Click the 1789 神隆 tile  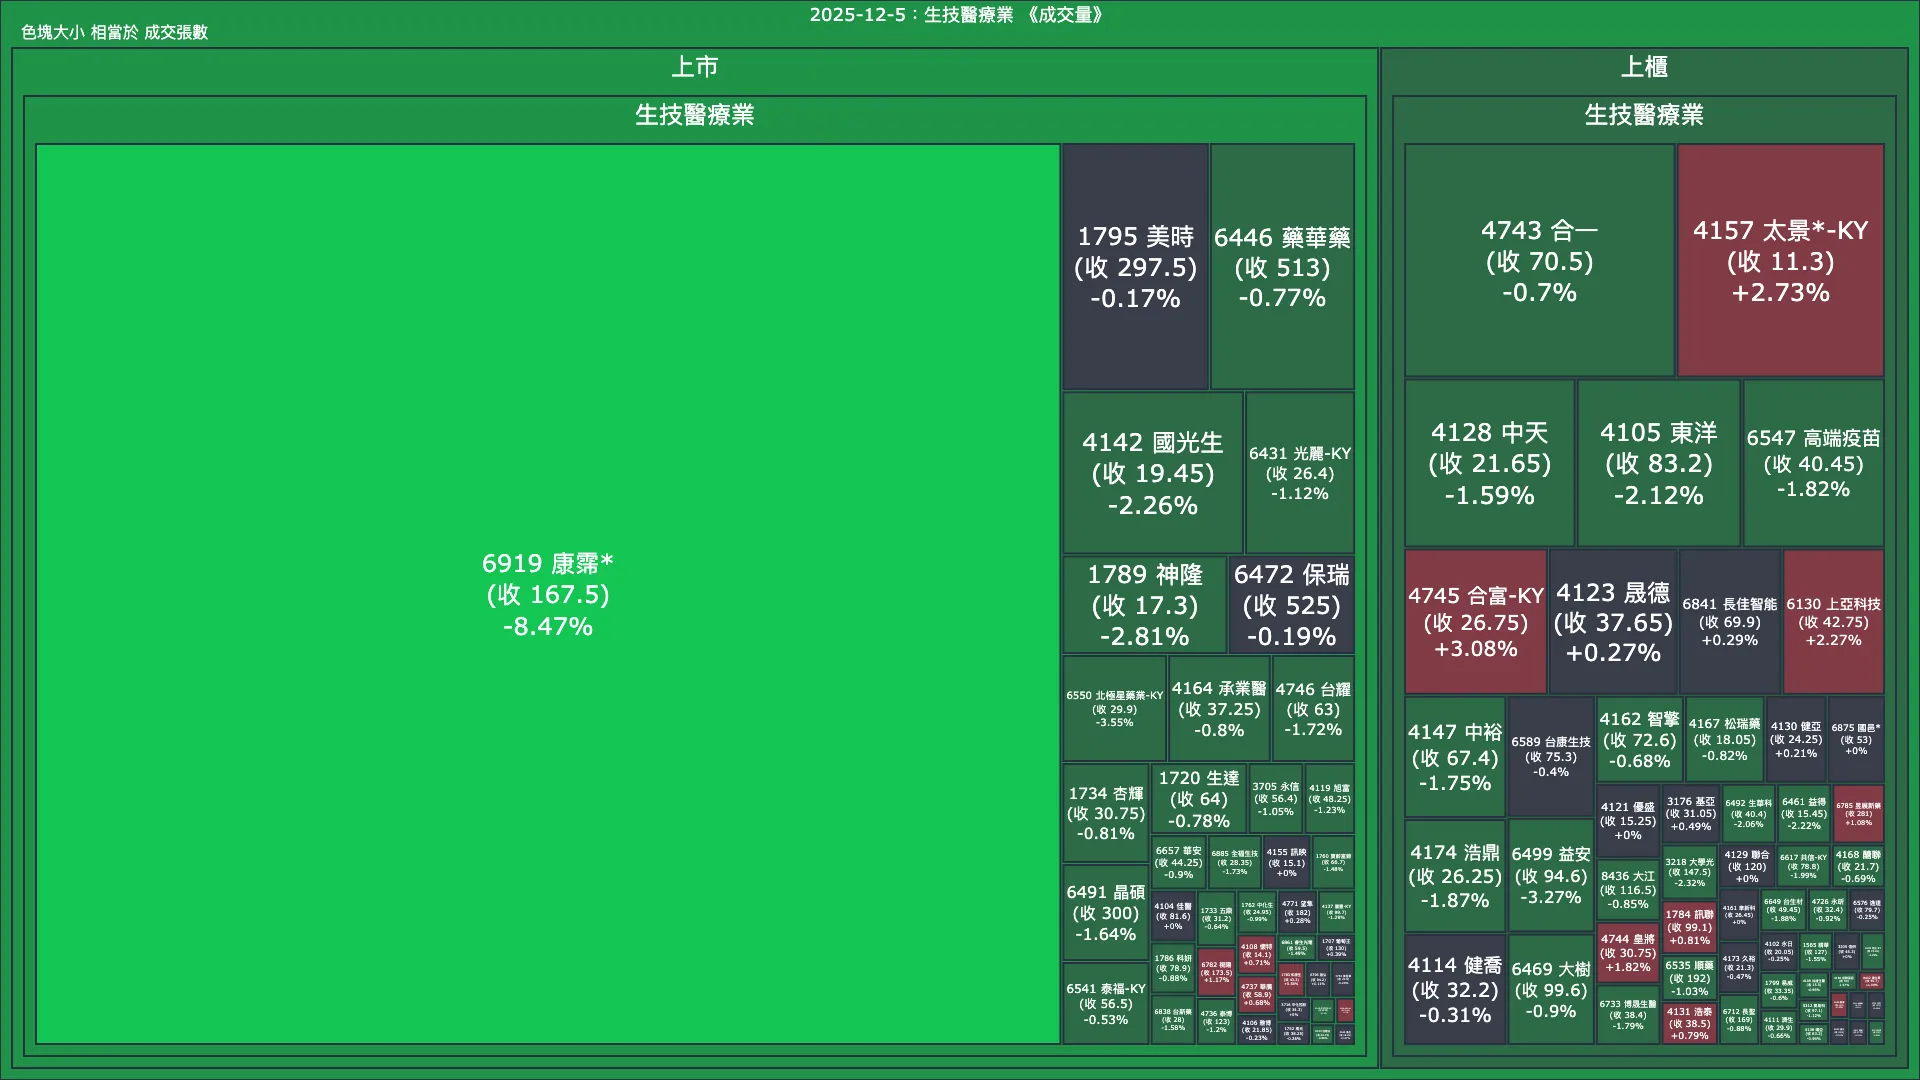click(x=1144, y=605)
